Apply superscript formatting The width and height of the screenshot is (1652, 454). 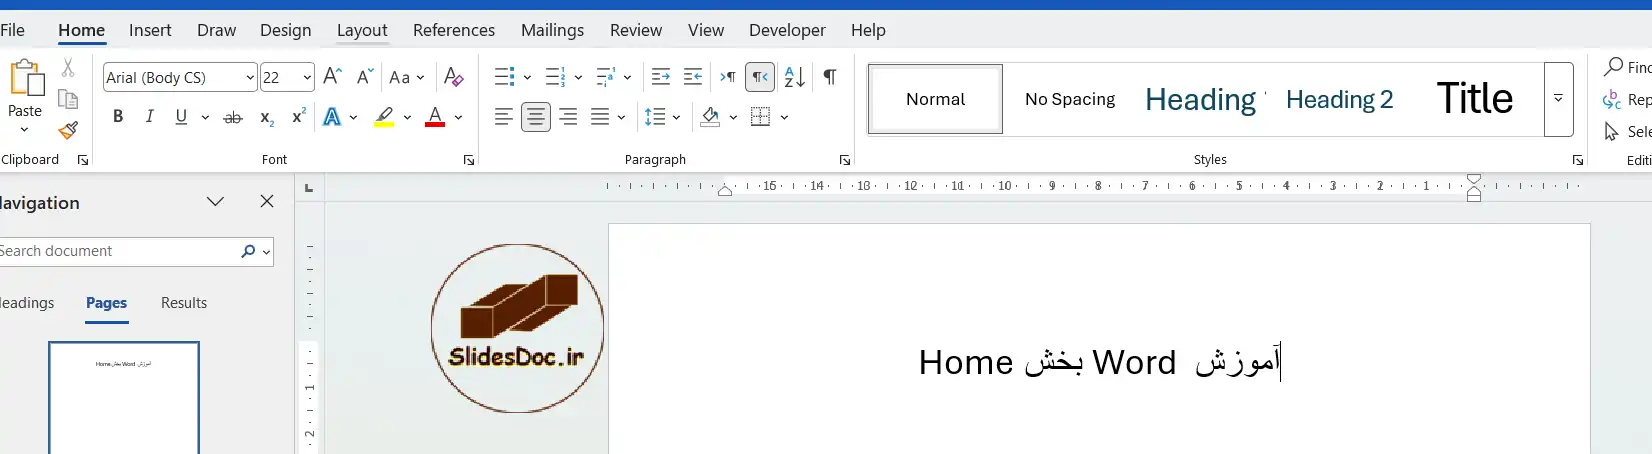298,117
